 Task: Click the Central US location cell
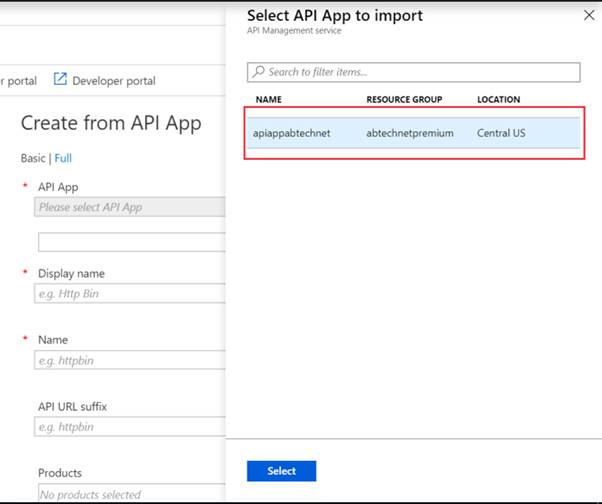click(501, 133)
